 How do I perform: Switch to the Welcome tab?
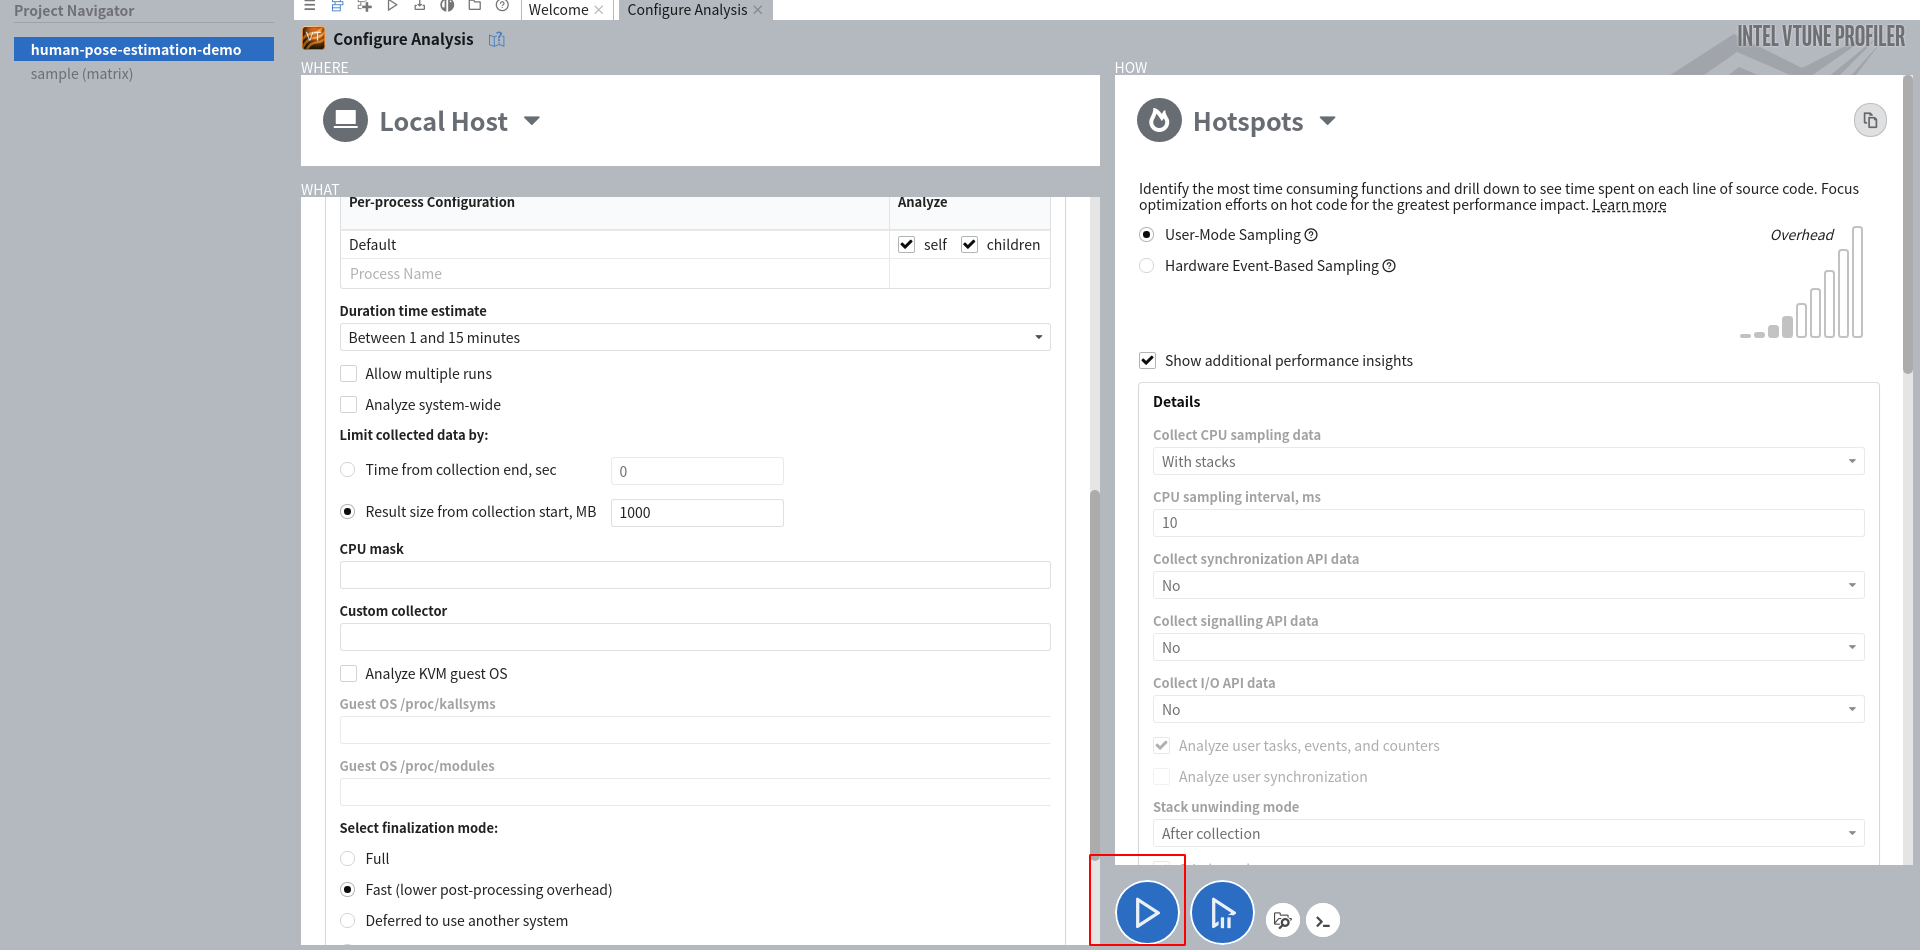[558, 10]
